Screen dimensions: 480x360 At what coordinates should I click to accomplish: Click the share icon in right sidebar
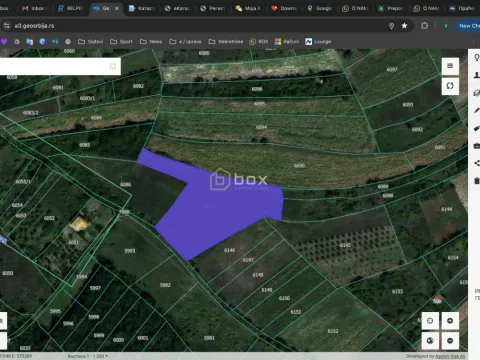click(477, 163)
